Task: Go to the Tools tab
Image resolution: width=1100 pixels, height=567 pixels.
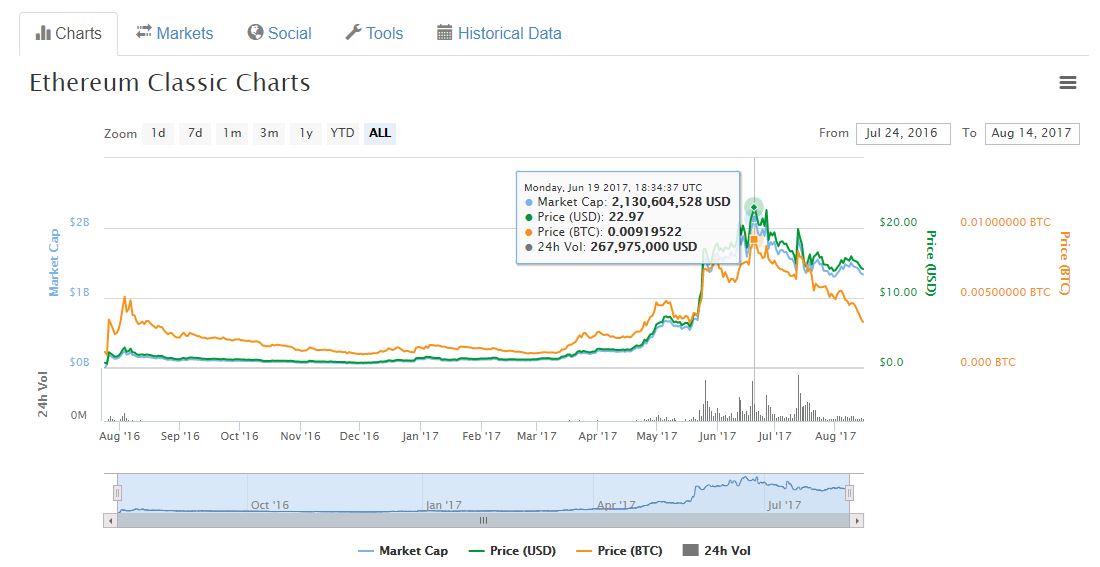Action: pos(374,33)
